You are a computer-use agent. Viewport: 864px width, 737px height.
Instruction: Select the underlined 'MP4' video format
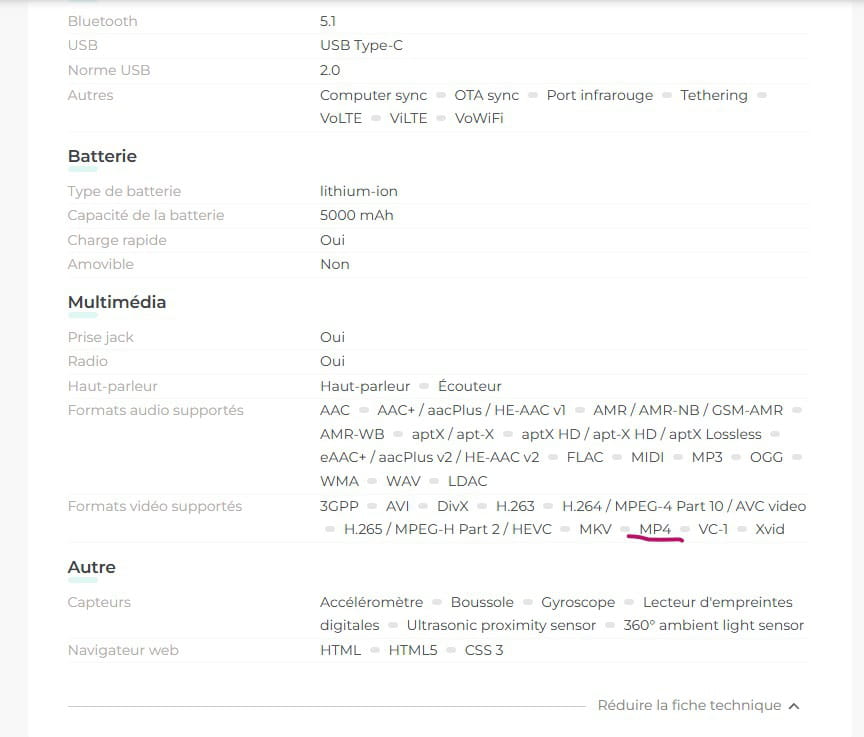(655, 529)
